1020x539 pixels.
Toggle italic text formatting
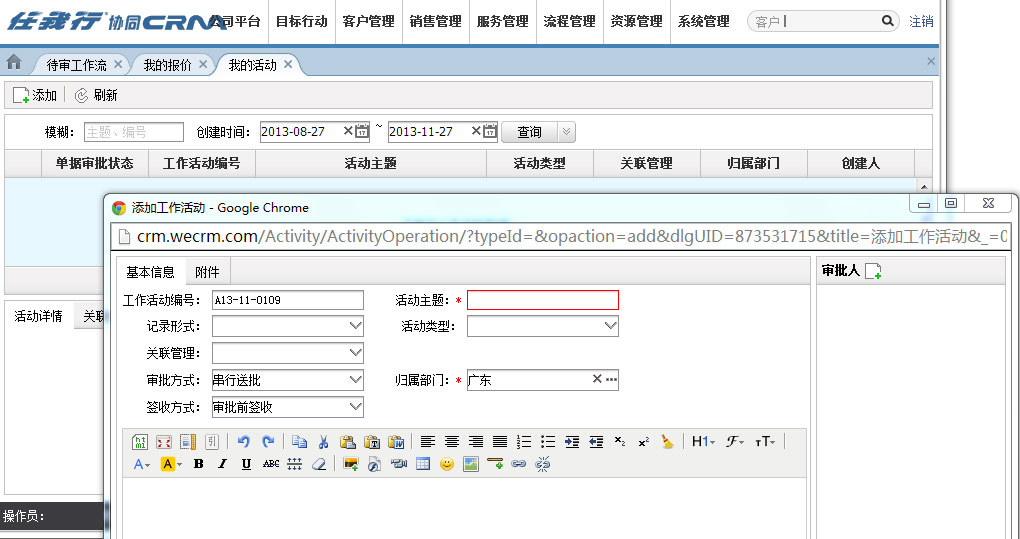tap(222, 464)
